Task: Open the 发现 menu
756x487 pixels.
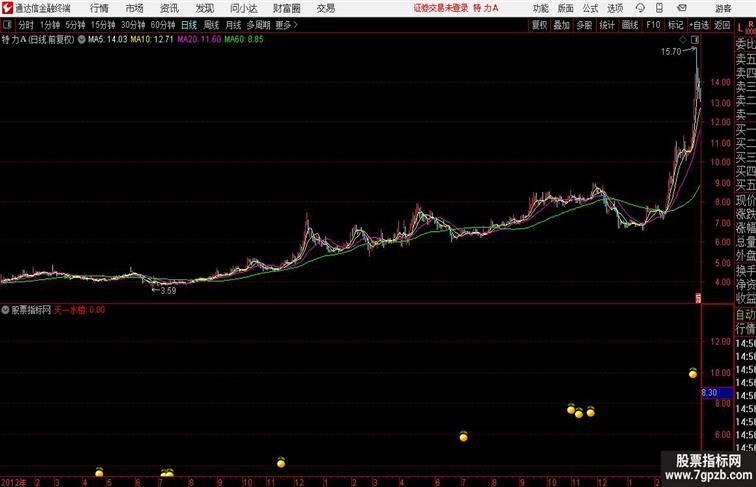Action: tap(204, 8)
